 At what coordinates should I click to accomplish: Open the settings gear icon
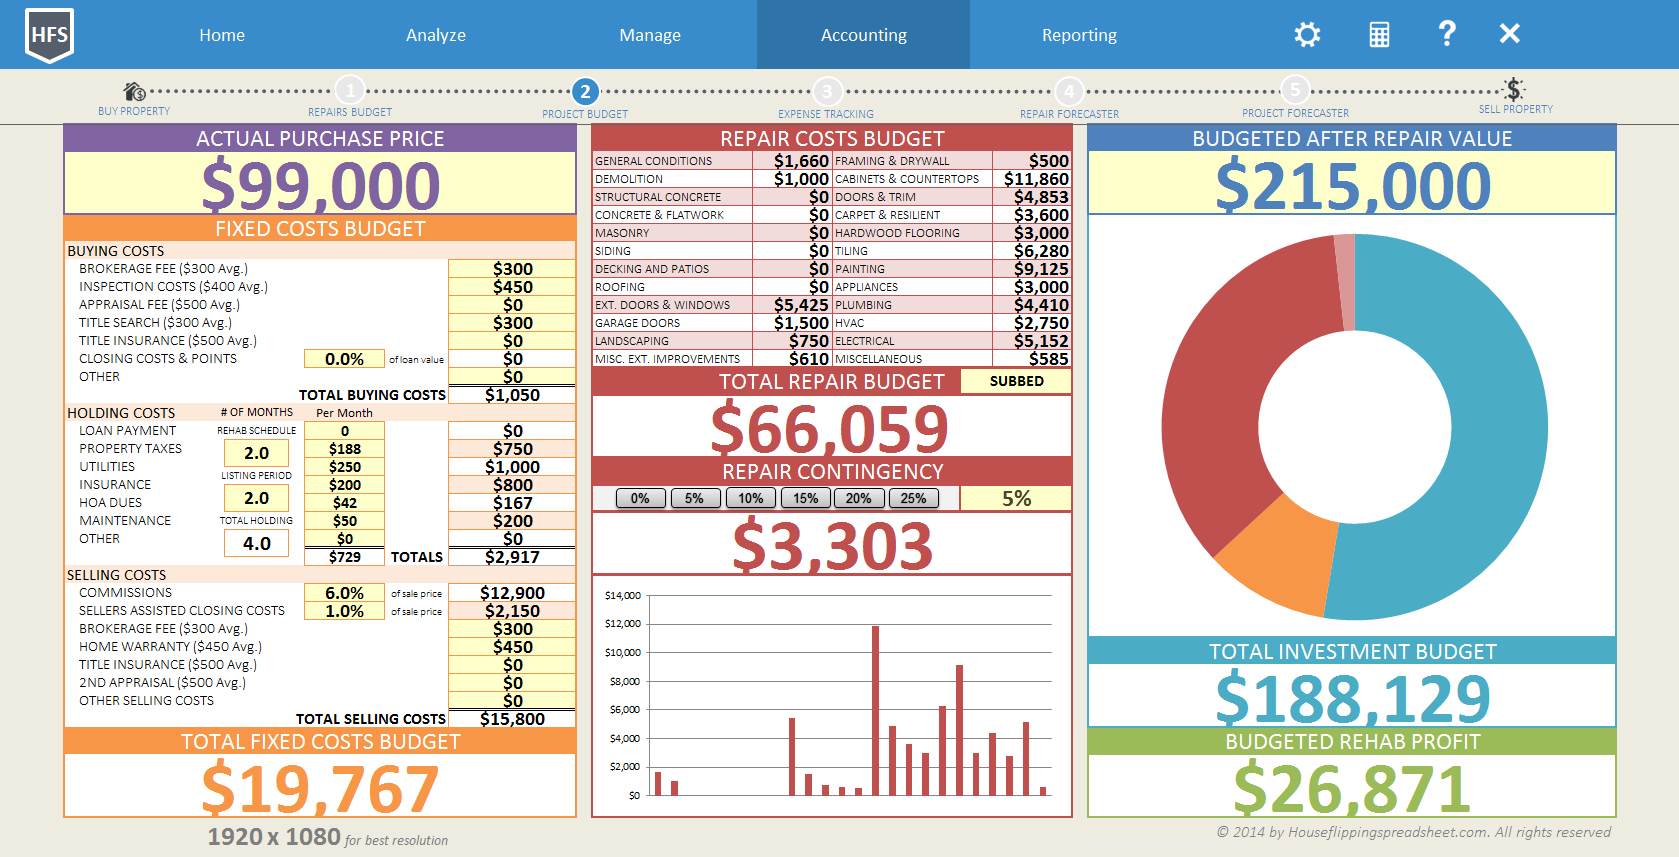1307,35
